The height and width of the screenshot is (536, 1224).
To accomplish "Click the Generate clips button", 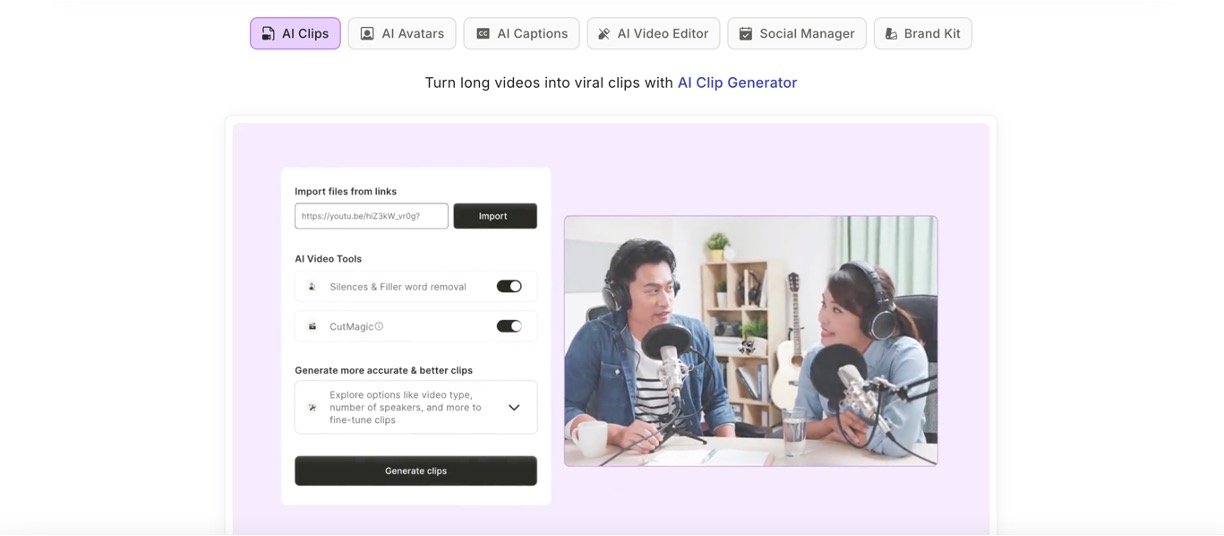I will (416, 471).
